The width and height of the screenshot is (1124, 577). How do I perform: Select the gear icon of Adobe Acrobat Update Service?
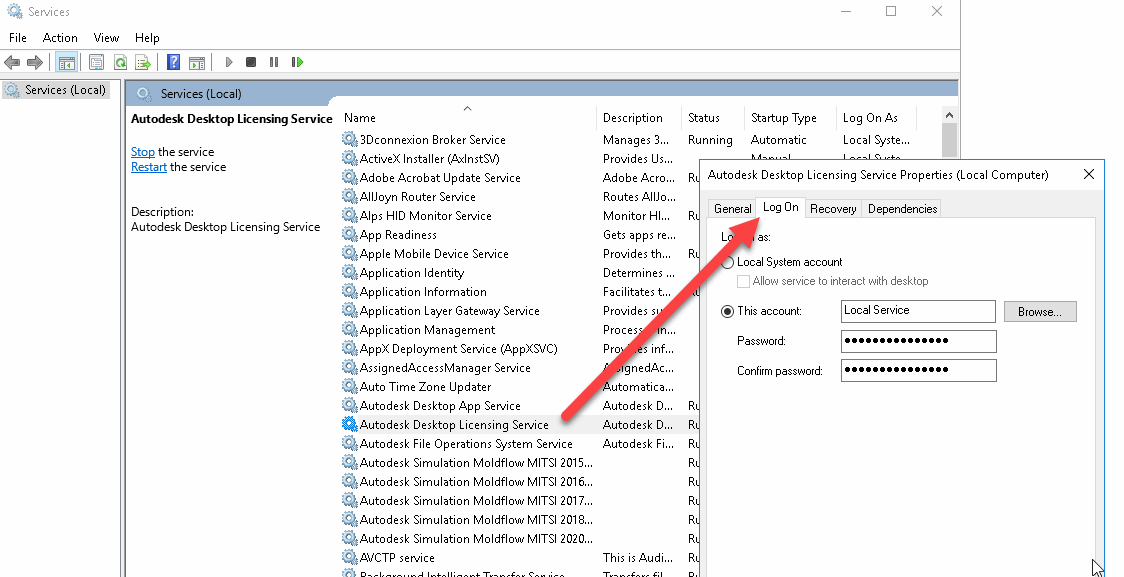click(349, 177)
